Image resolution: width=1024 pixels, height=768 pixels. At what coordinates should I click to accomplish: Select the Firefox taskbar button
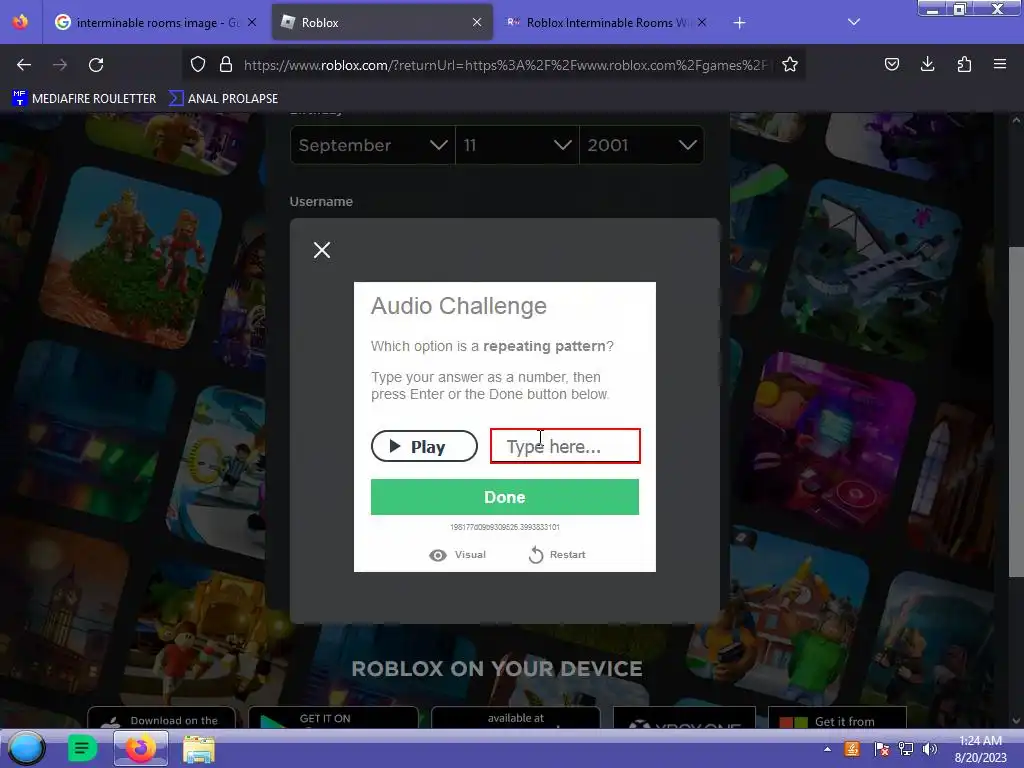click(x=141, y=748)
